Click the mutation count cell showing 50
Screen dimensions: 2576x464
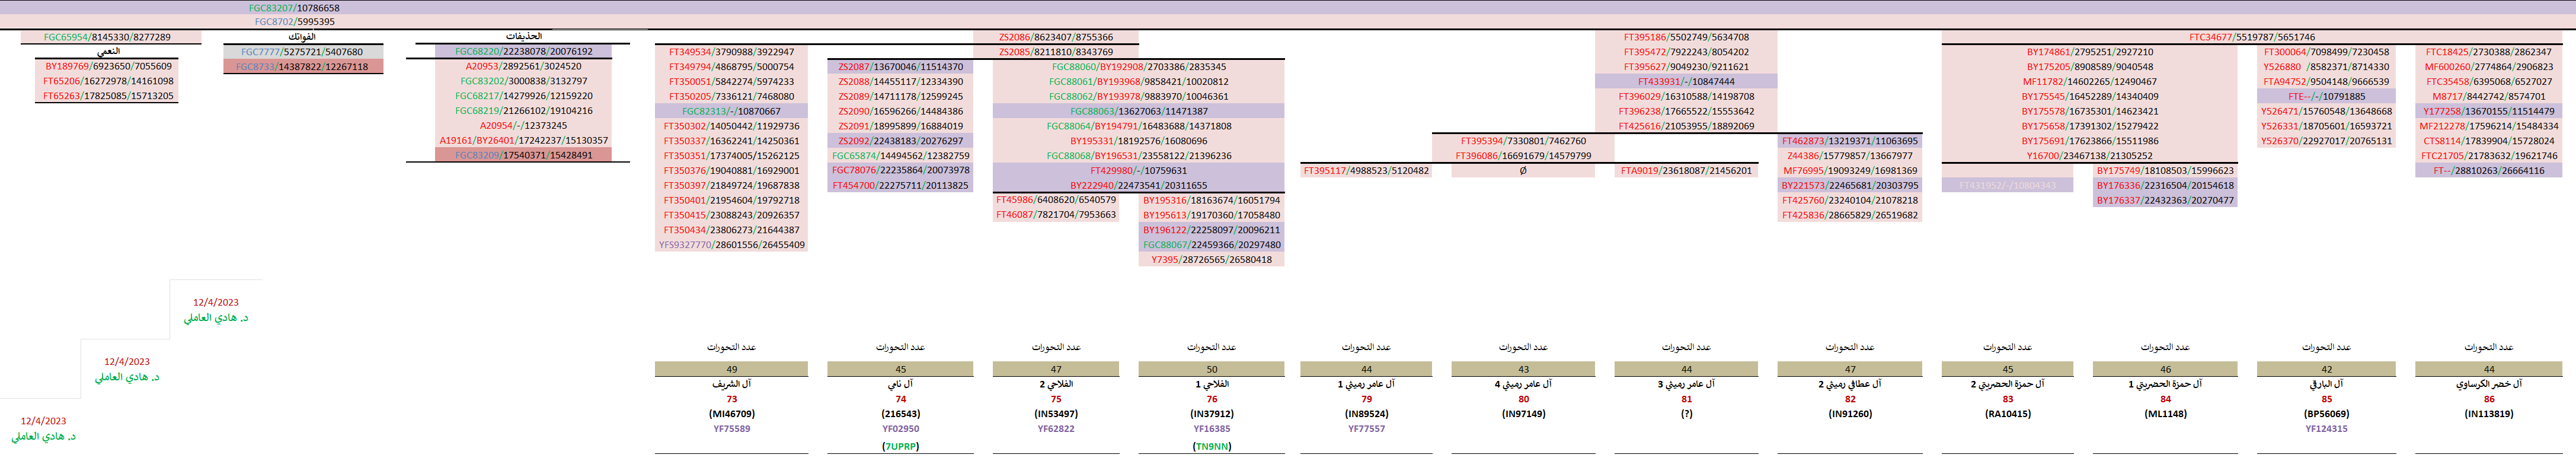tap(1211, 369)
